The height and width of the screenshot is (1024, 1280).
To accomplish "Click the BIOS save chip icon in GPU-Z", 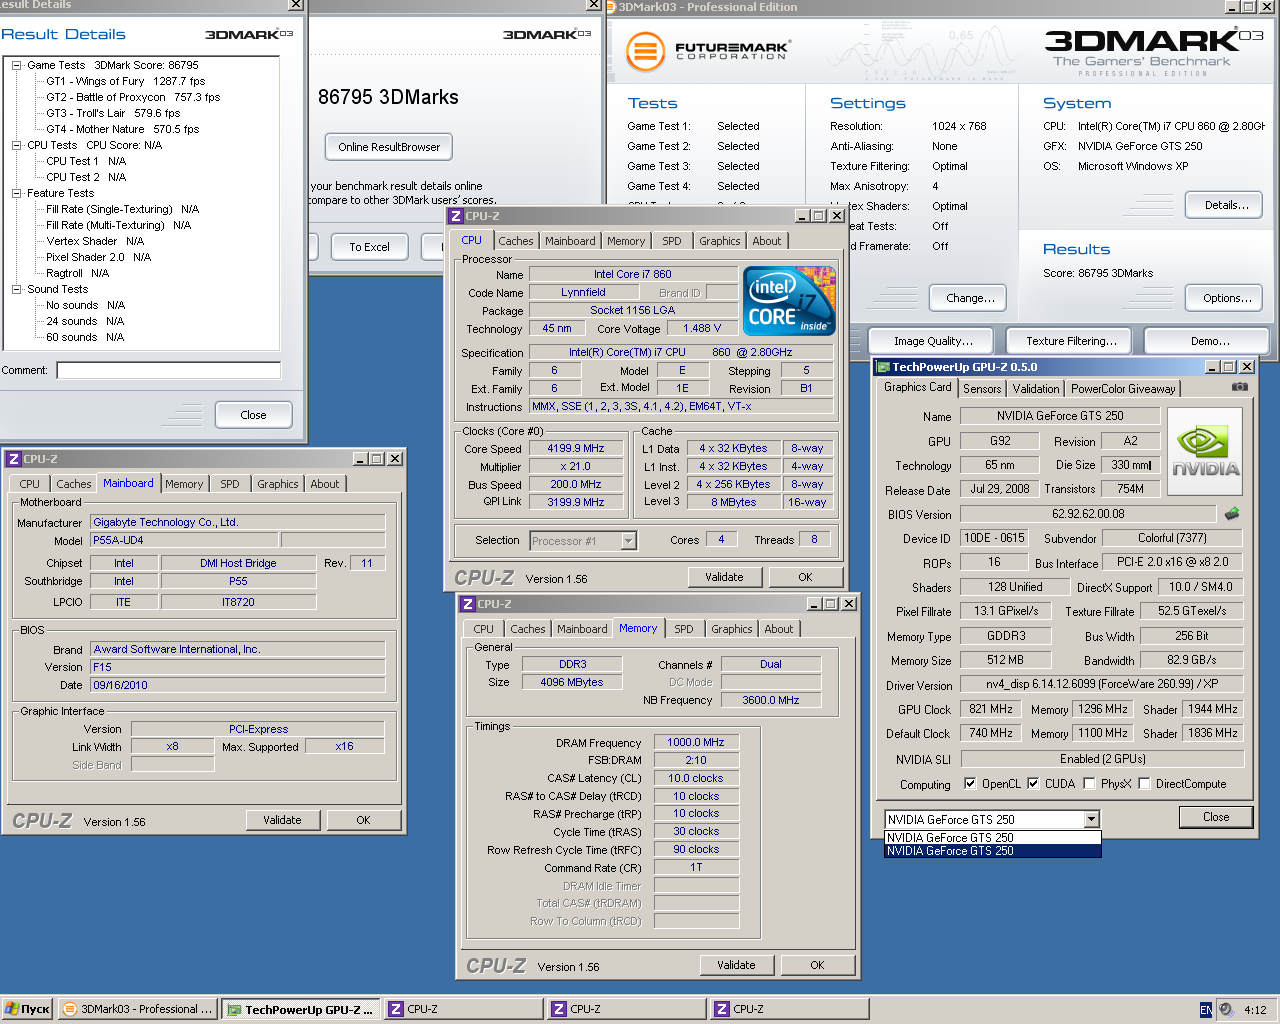I will pyautogui.click(x=1232, y=513).
